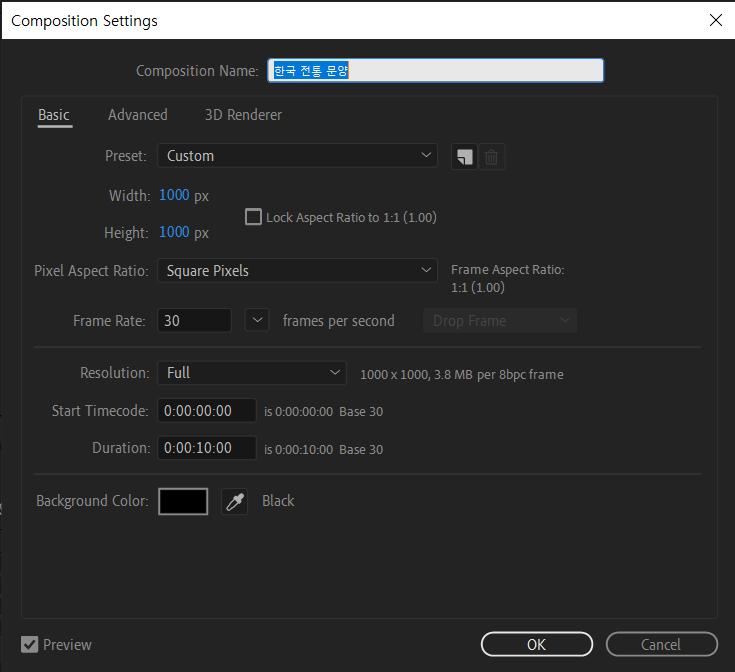Click the Frame Aspect Ratio label
The height and width of the screenshot is (672, 735).
tap(508, 270)
